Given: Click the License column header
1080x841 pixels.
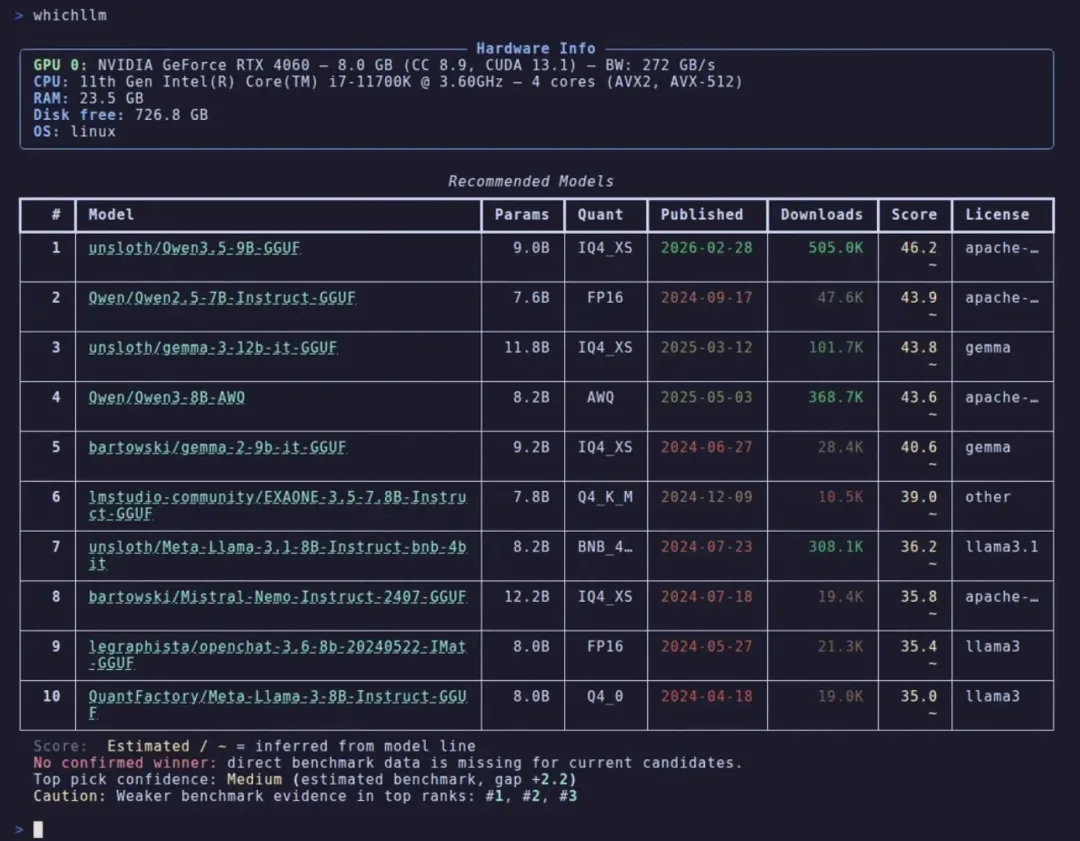Looking at the screenshot, I should (x=997, y=214).
